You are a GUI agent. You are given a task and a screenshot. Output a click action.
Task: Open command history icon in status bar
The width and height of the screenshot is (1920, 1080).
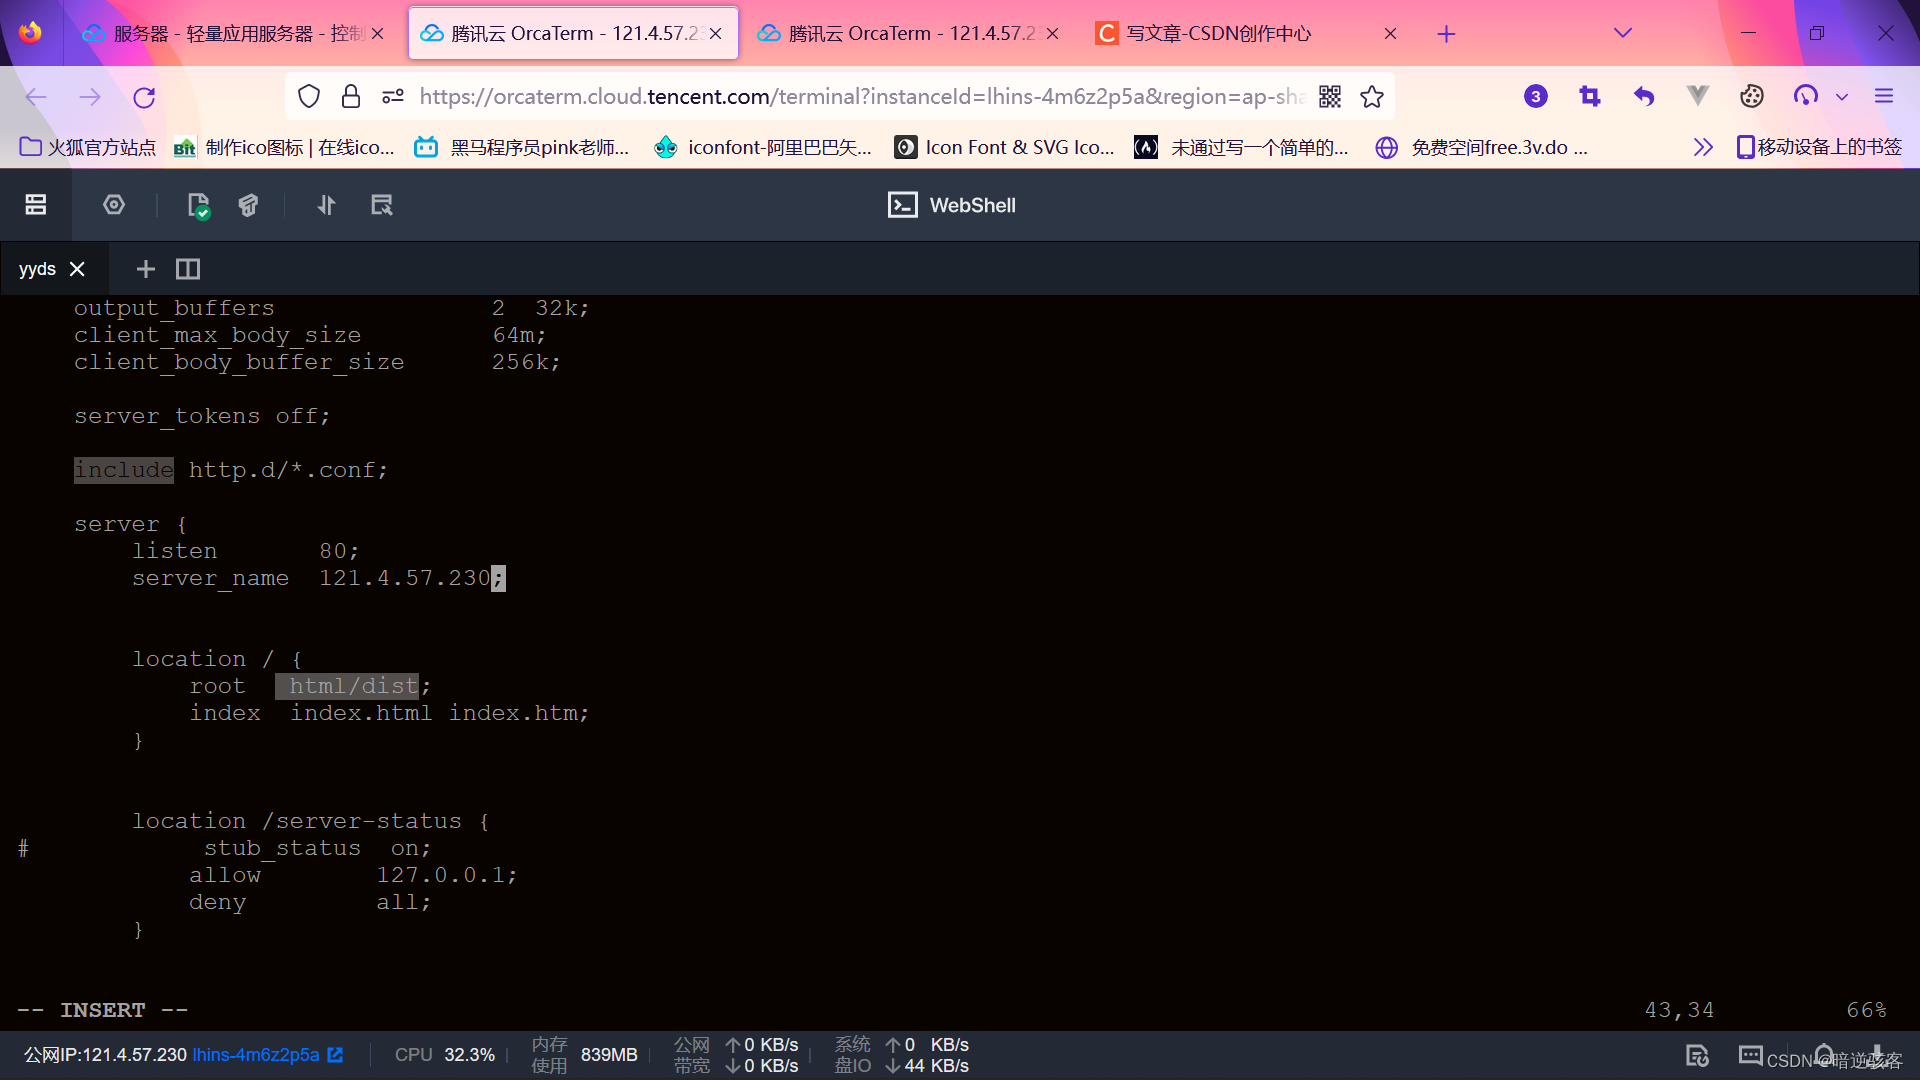(1697, 1055)
